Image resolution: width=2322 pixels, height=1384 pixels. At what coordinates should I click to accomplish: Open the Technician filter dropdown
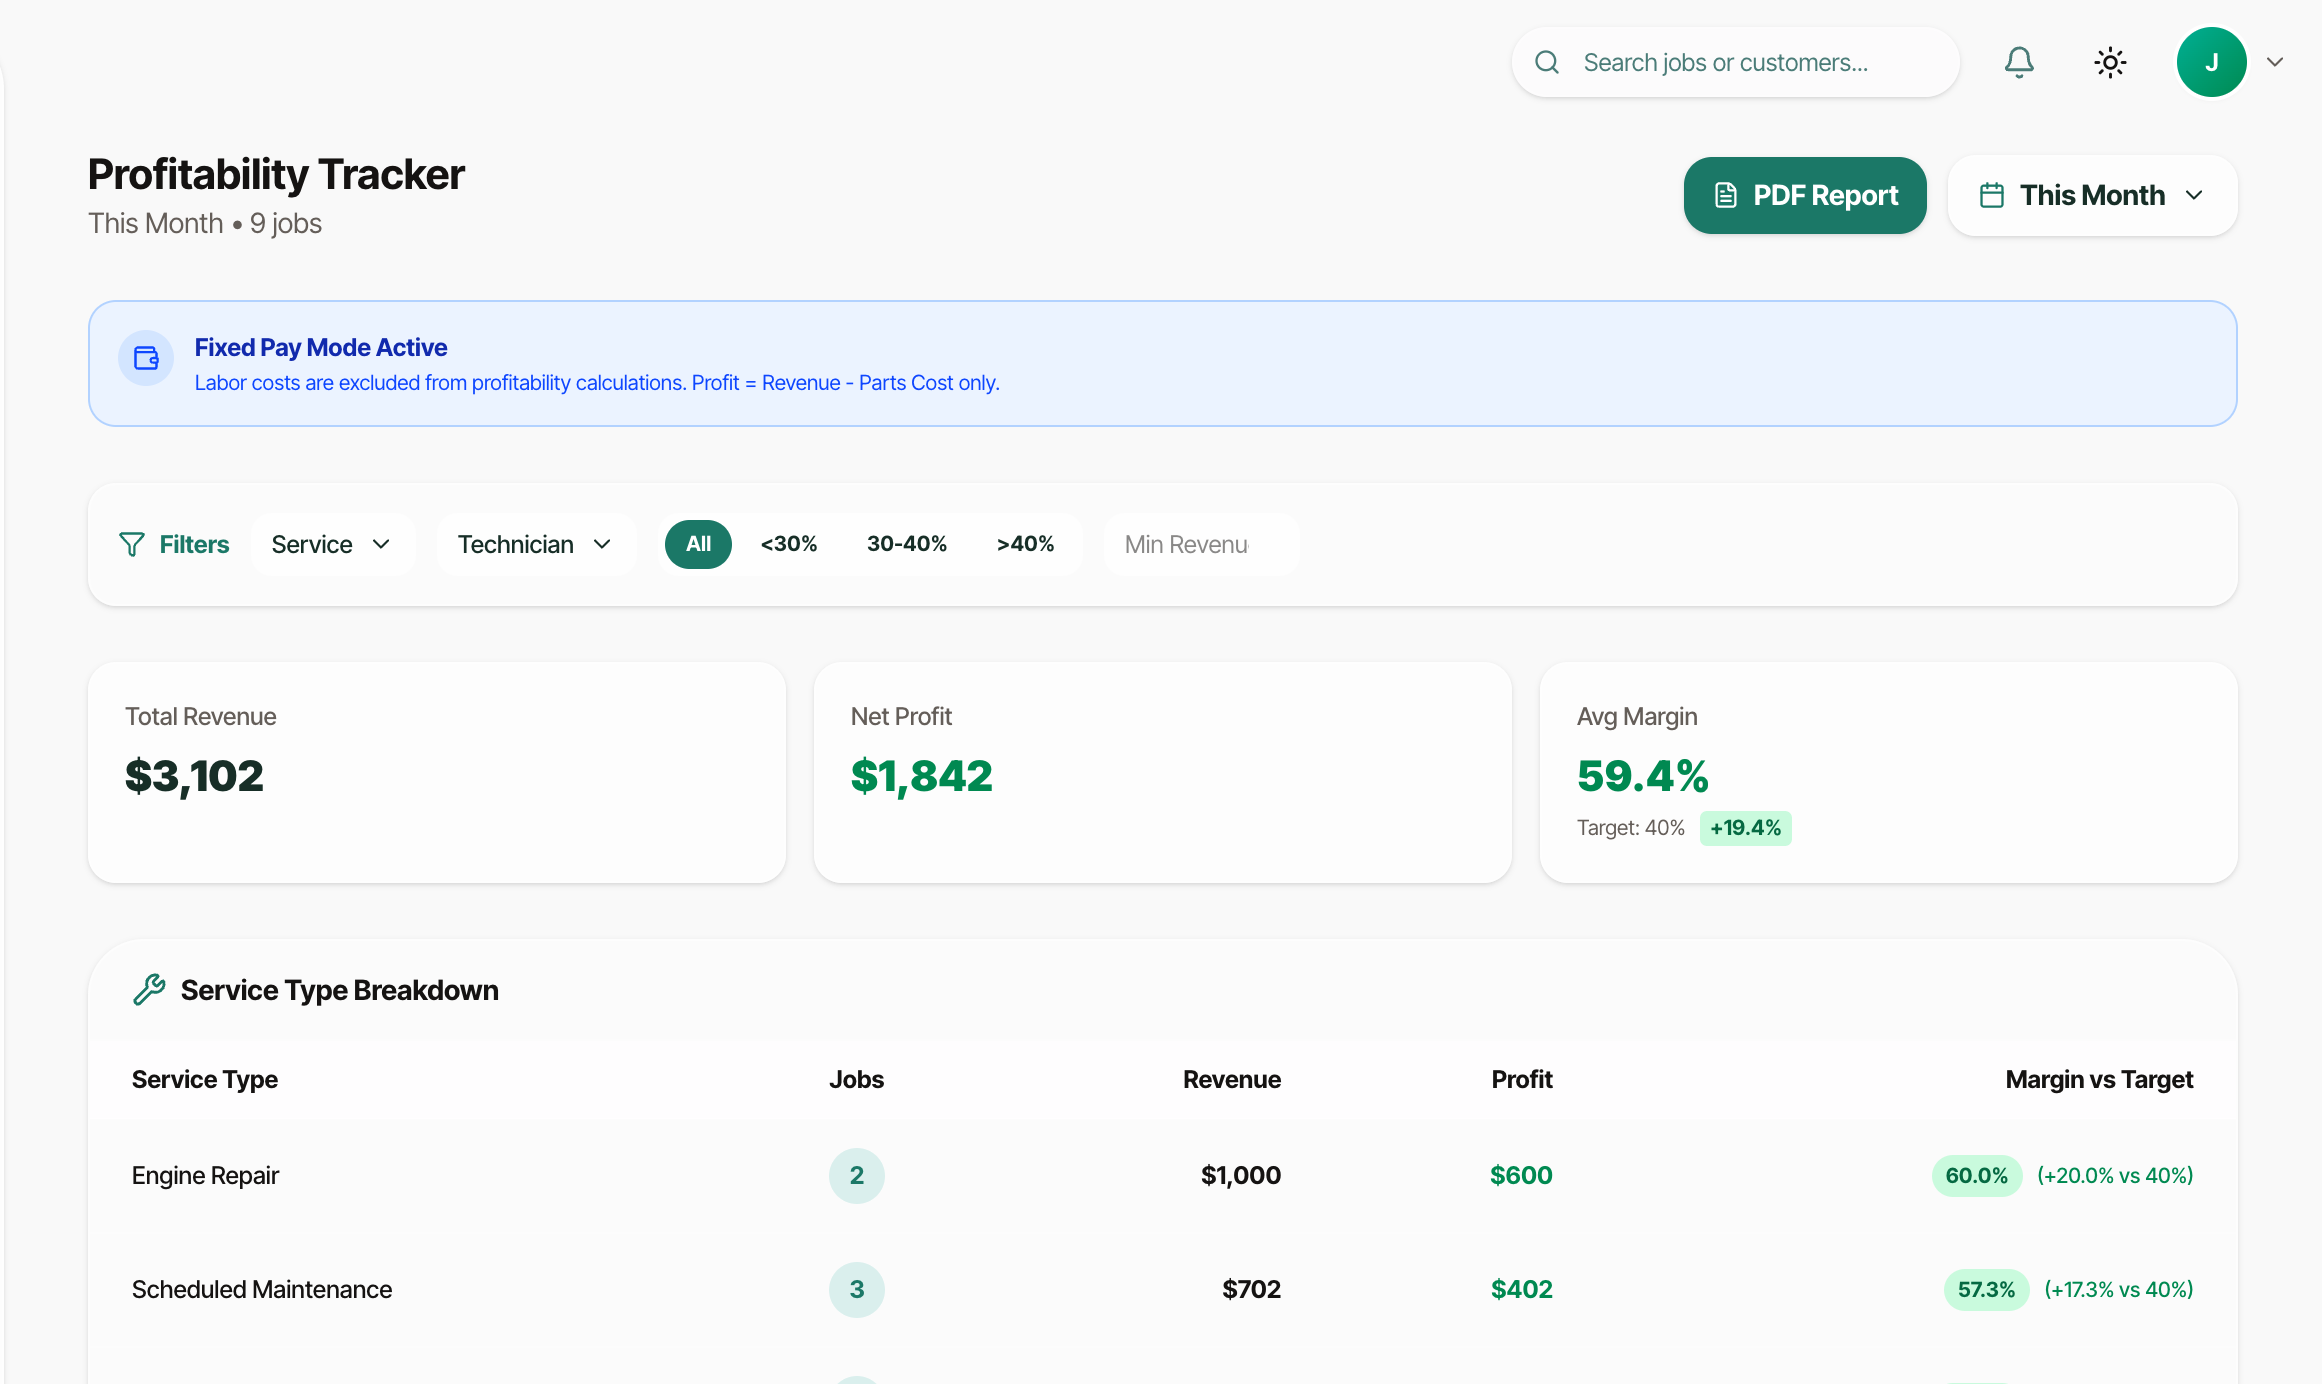point(535,544)
